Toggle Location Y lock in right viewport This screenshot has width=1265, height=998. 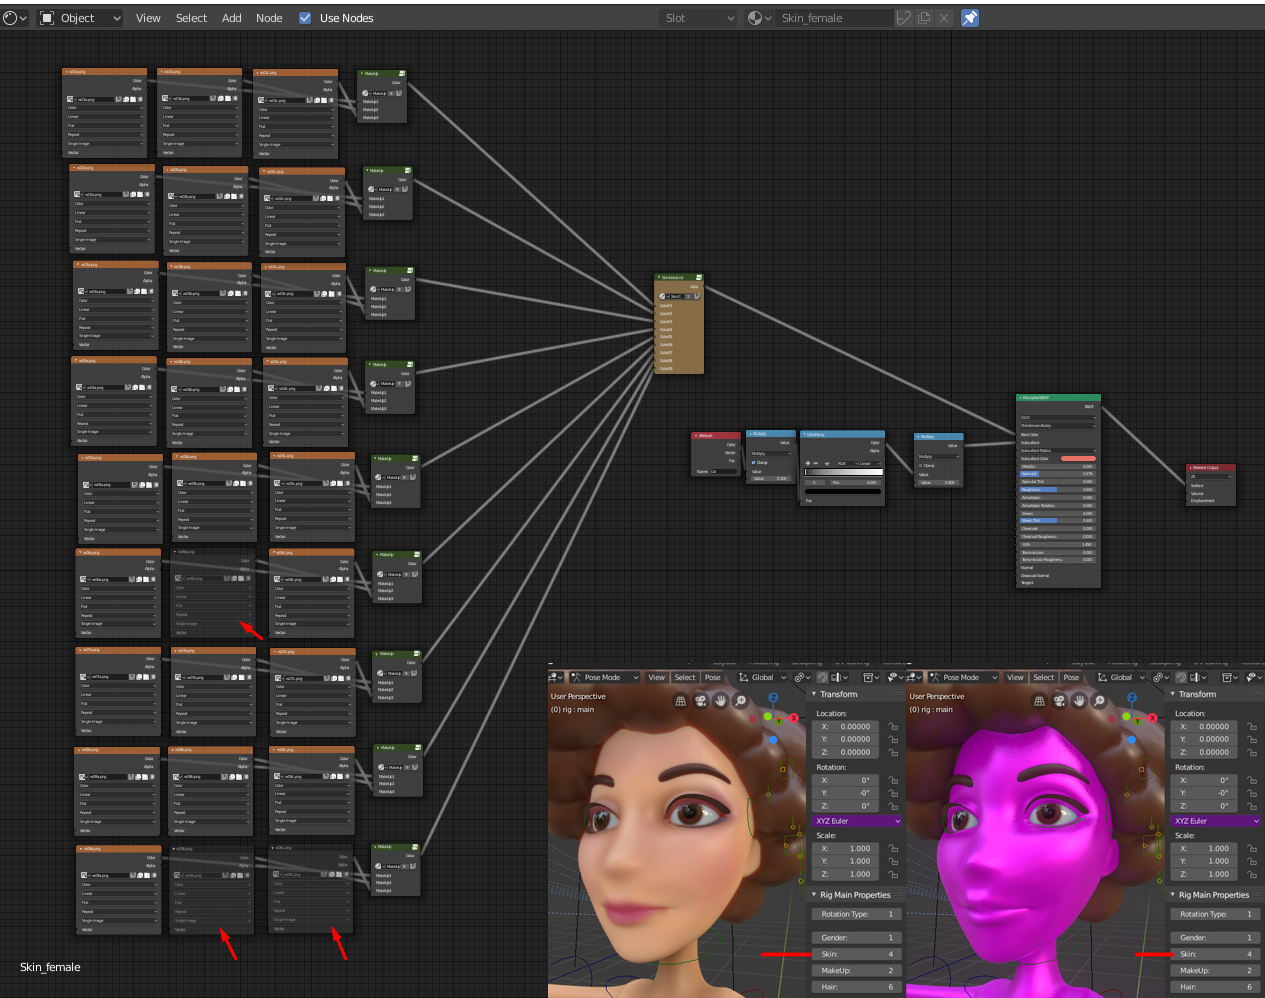1252,740
